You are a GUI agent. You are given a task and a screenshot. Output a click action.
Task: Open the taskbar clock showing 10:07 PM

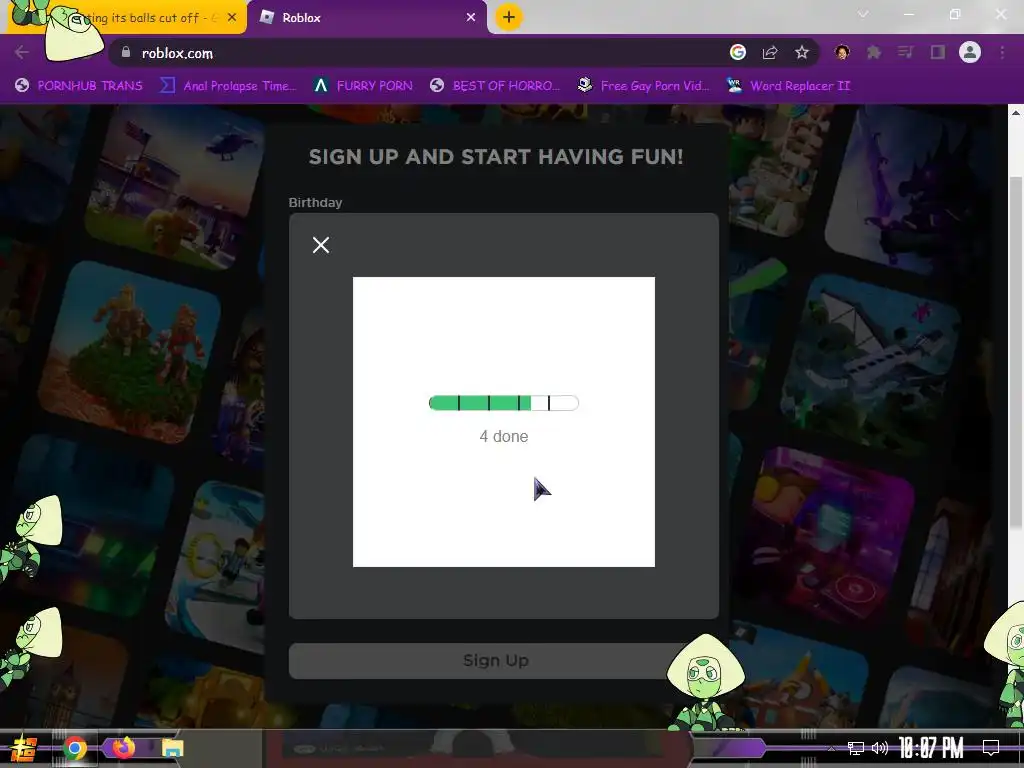[931, 748]
